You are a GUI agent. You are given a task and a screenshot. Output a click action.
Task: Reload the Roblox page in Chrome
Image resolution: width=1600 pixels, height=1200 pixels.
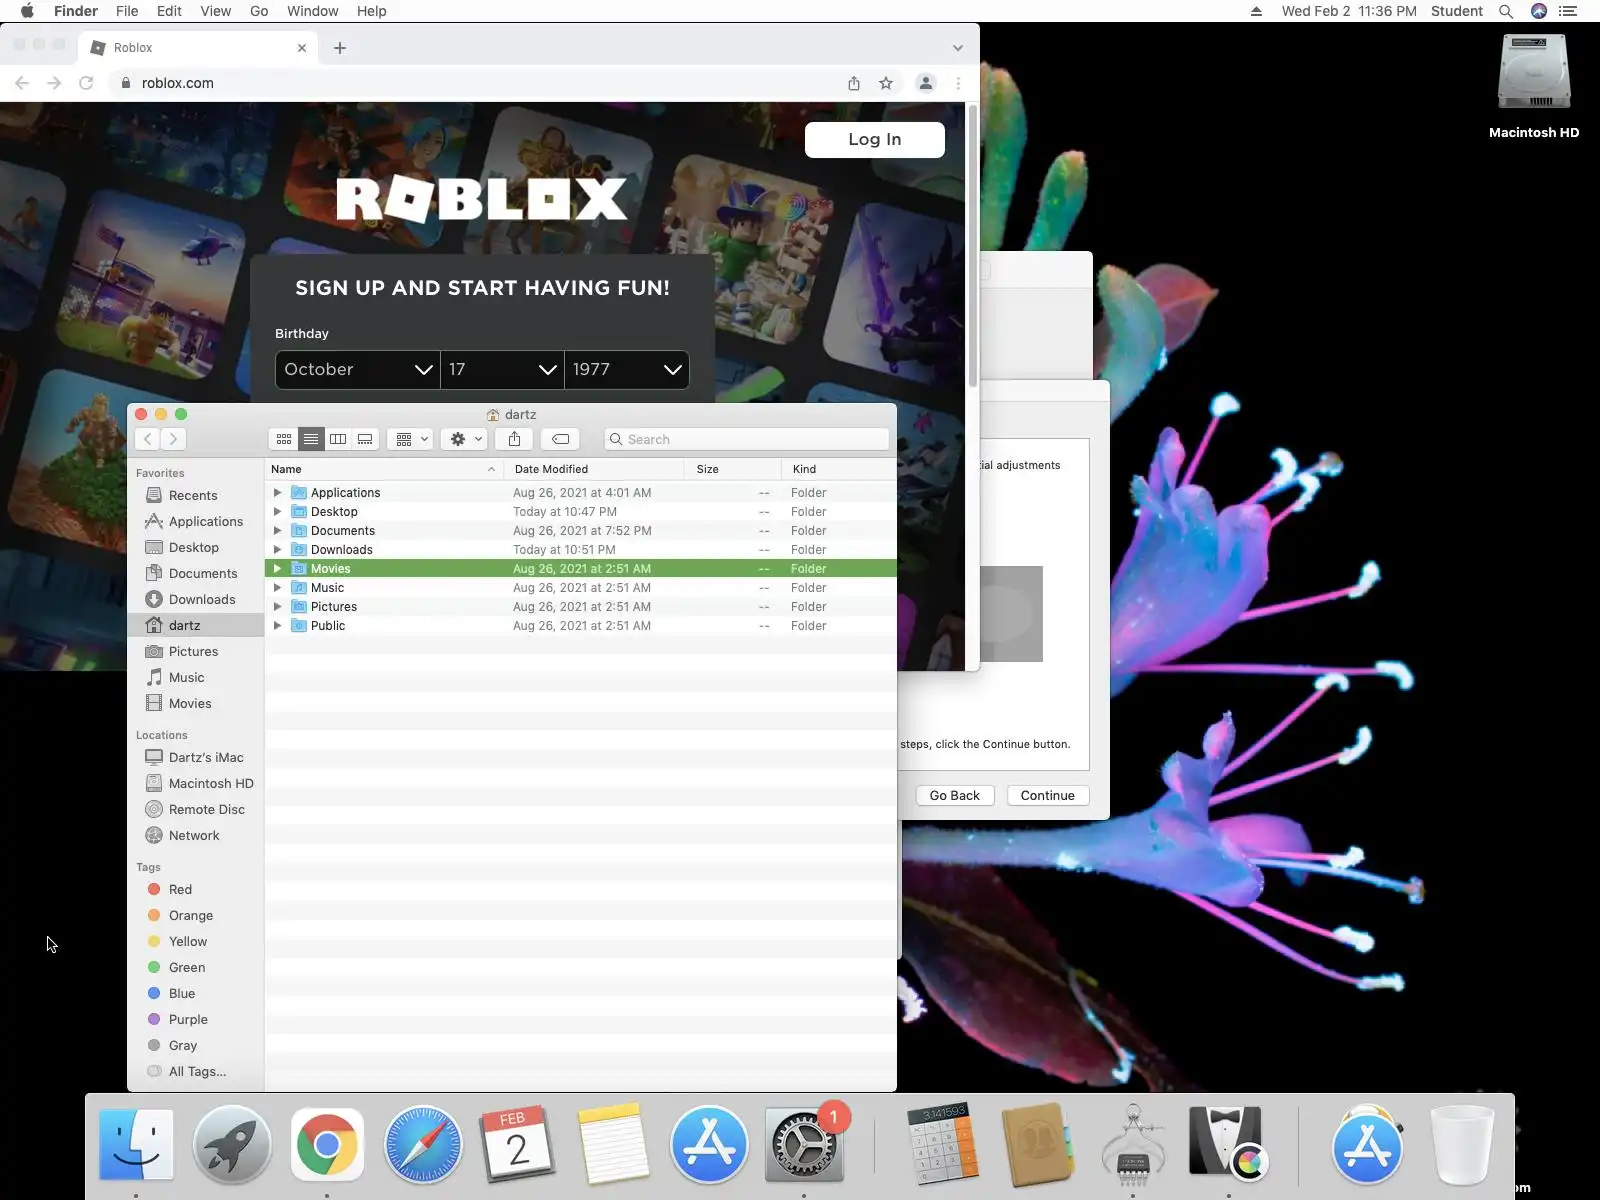86,83
